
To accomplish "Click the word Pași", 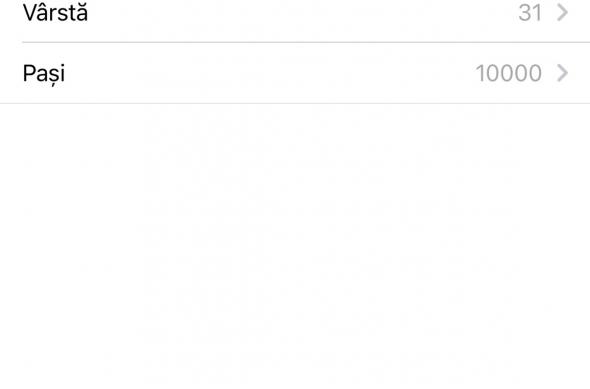I will 44,74.
